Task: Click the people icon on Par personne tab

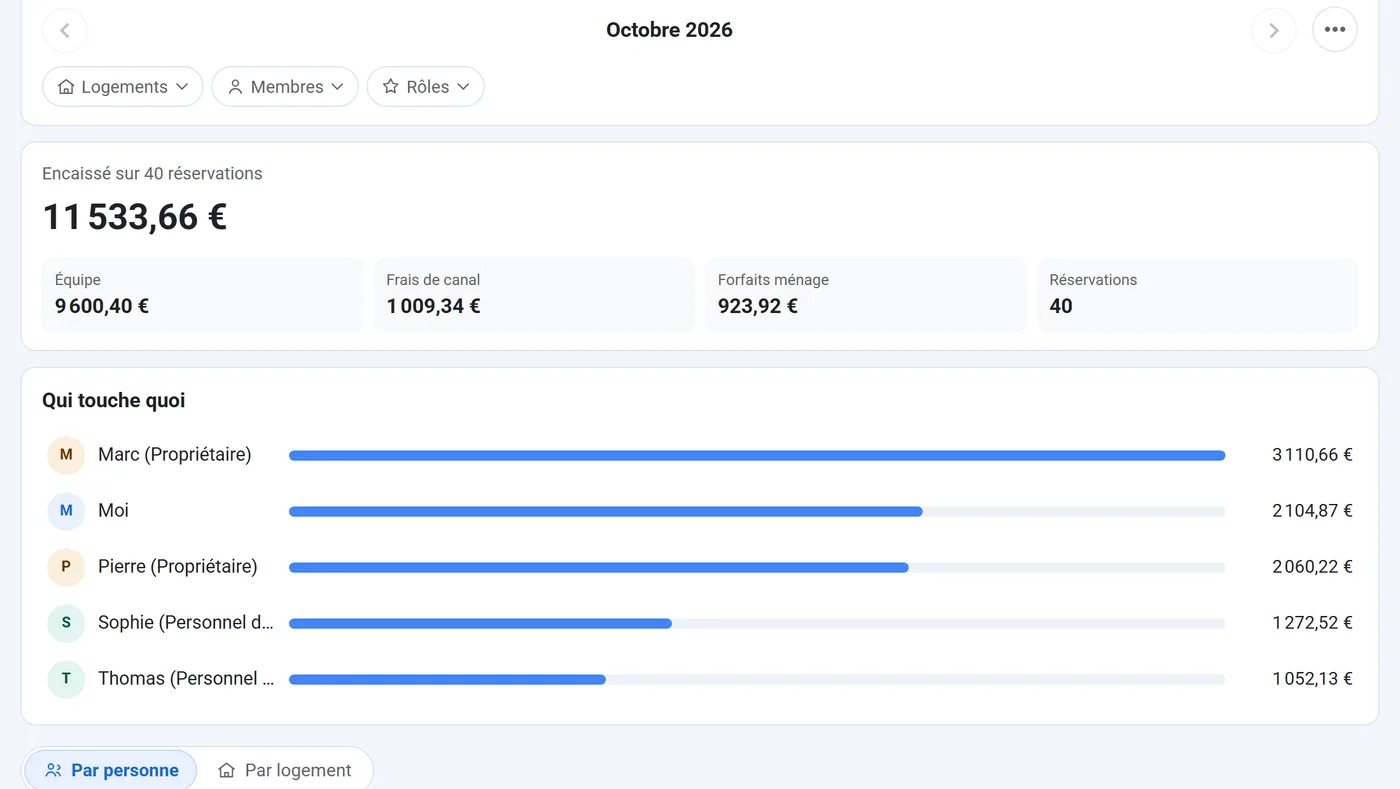Action: click(x=54, y=771)
